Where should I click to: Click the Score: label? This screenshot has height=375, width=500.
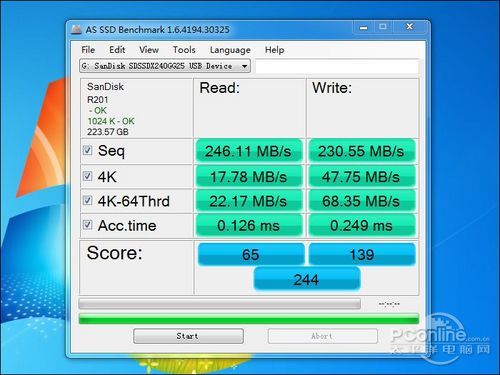point(114,253)
